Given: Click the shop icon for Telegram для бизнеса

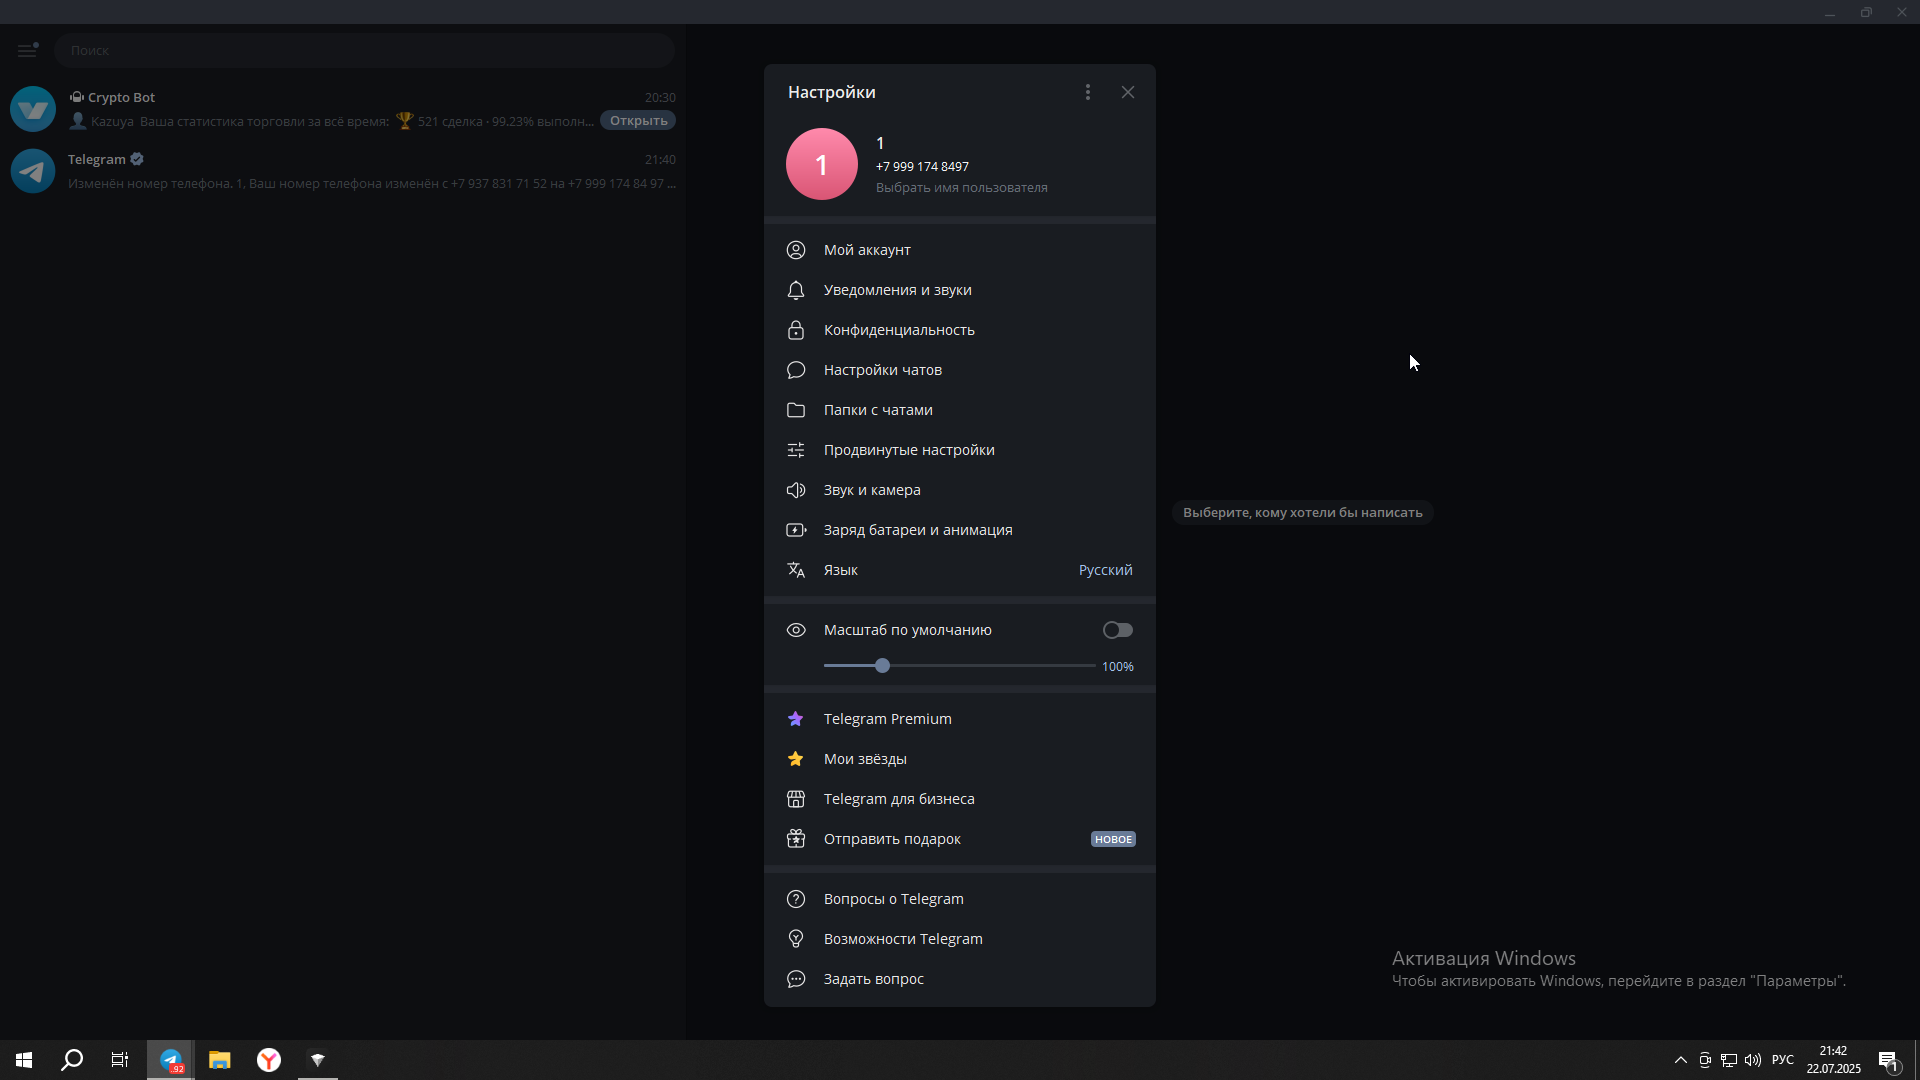Looking at the screenshot, I should [796, 799].
